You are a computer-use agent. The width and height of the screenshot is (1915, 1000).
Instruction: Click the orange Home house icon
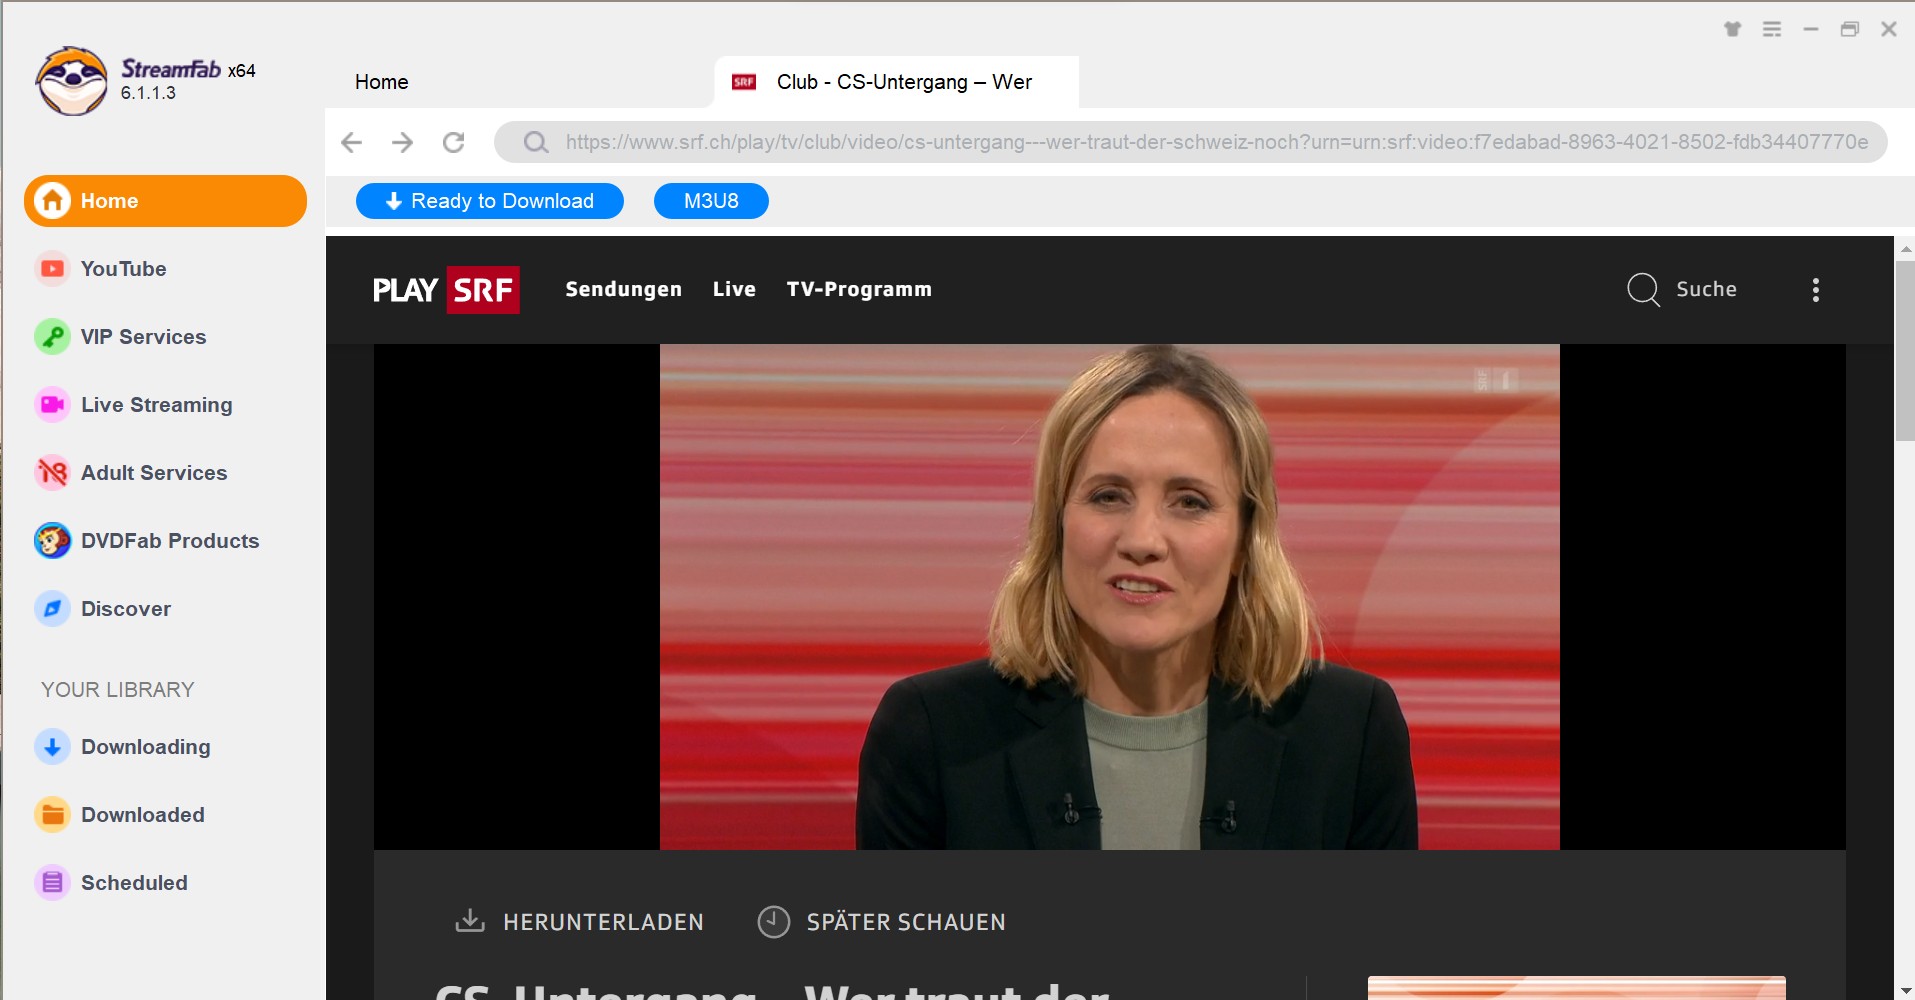click(x=52, y=201)
